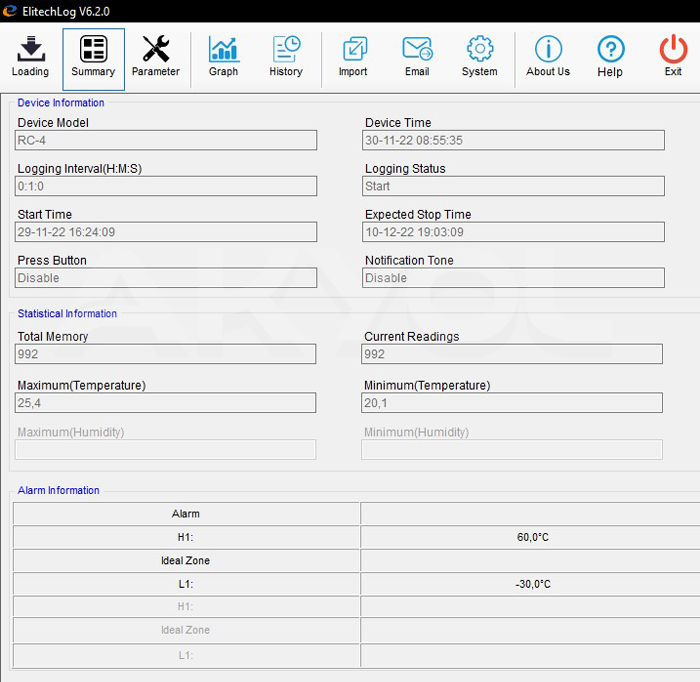This screenshot has width=700, height=682.
Task: Click the Logging Status field showing Start
Action: (x=513, y=186)
